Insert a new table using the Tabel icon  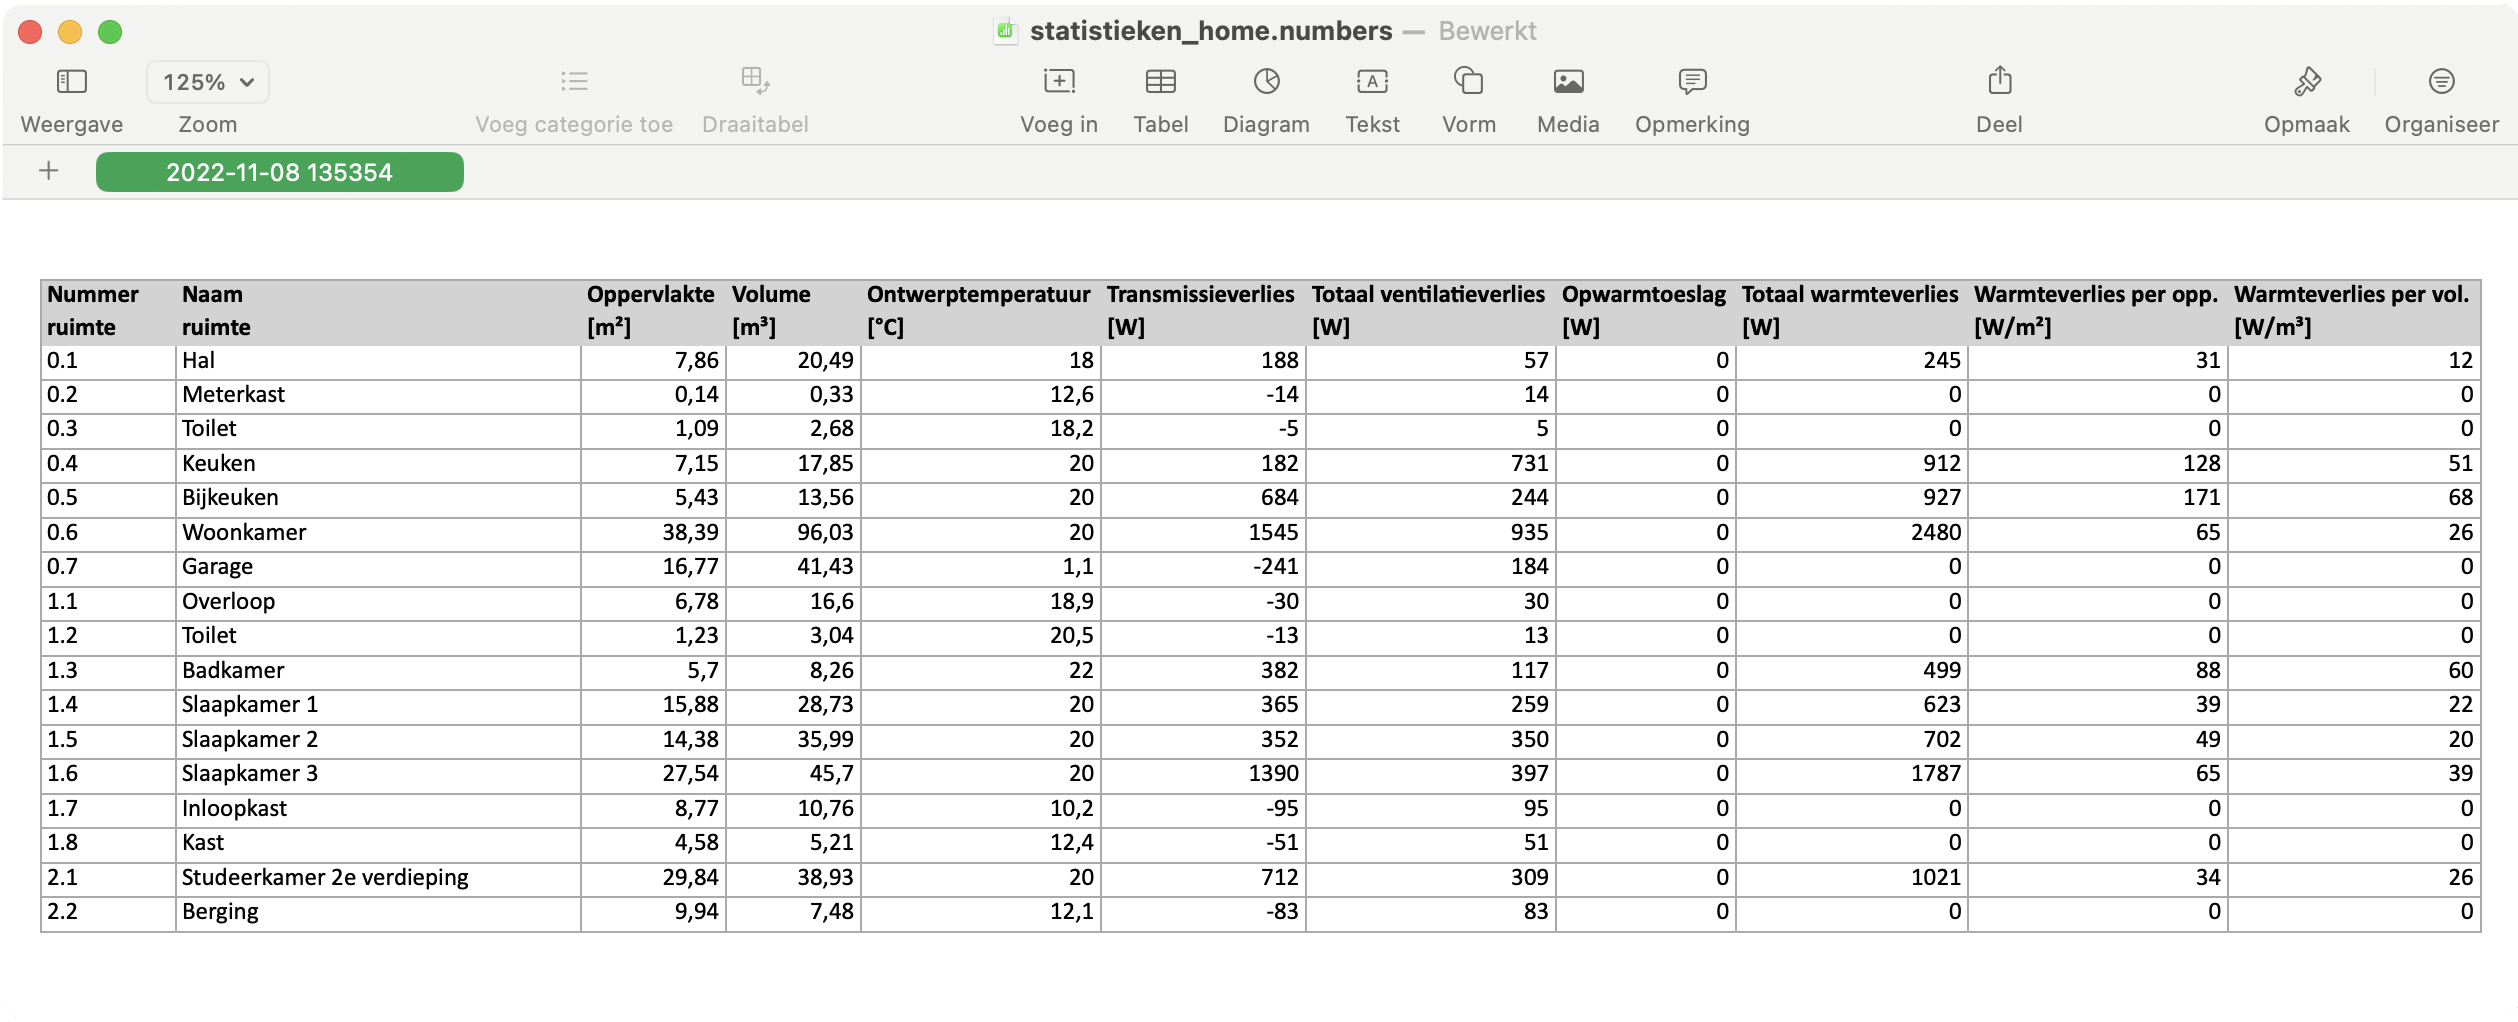click(1160, 95)
